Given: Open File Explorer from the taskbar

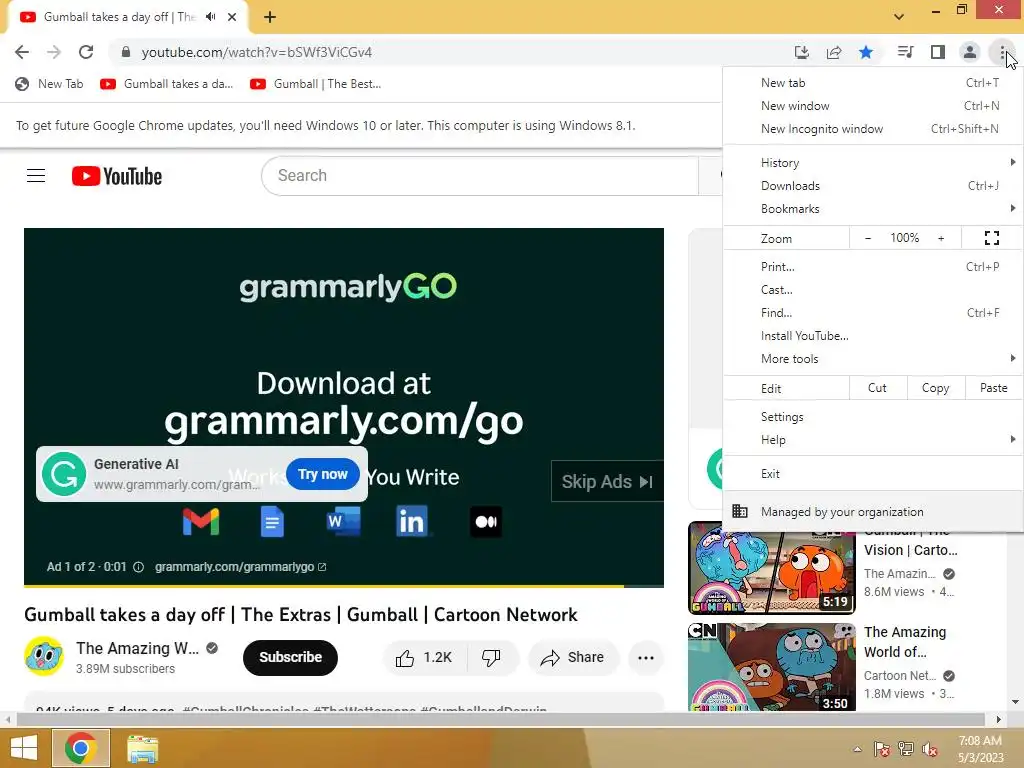Looking at the screenshot, I should coord(142,748).
